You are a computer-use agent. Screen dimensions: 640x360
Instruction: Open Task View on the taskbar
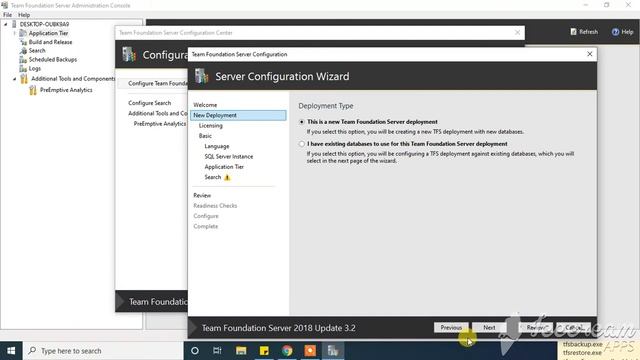(217, 351)
